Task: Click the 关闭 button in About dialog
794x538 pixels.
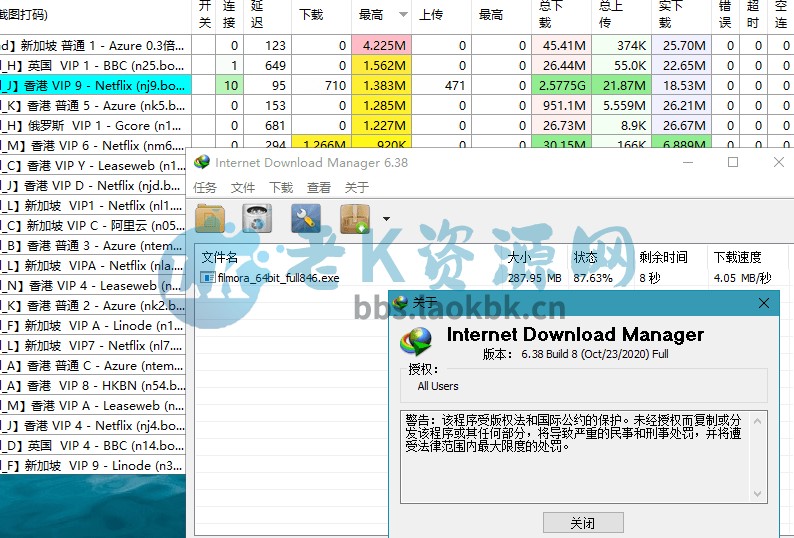Action: (x=583, y=522)
